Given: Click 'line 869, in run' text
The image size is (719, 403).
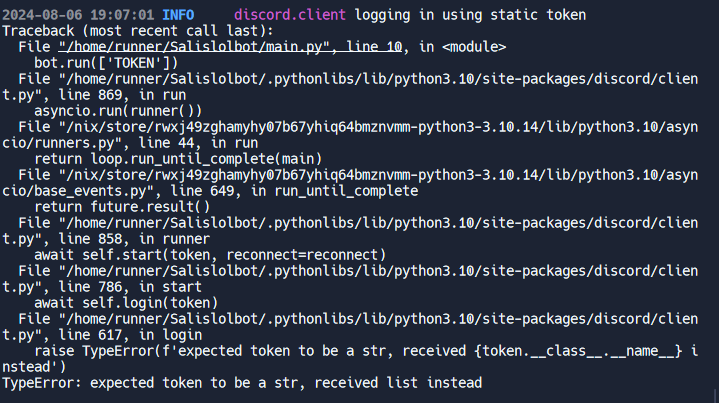Looking at the screenshot, I should tap(122, 95).
